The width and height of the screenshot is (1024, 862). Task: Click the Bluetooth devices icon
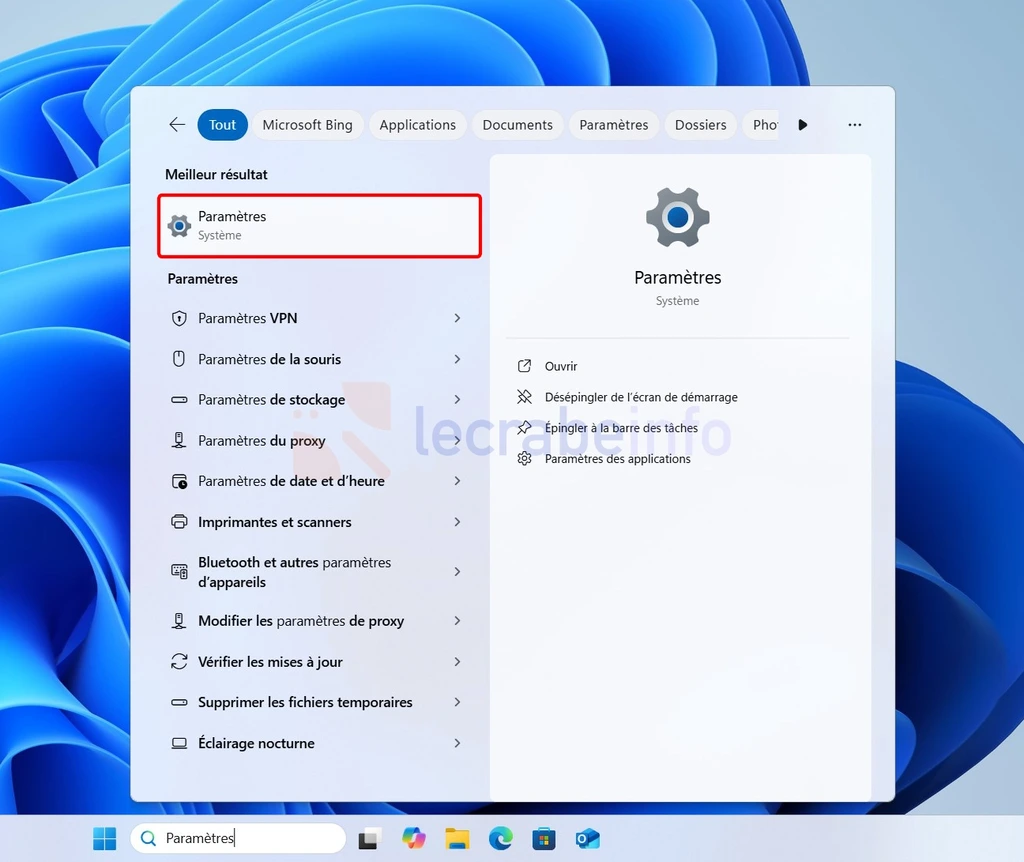click(179, 571)
